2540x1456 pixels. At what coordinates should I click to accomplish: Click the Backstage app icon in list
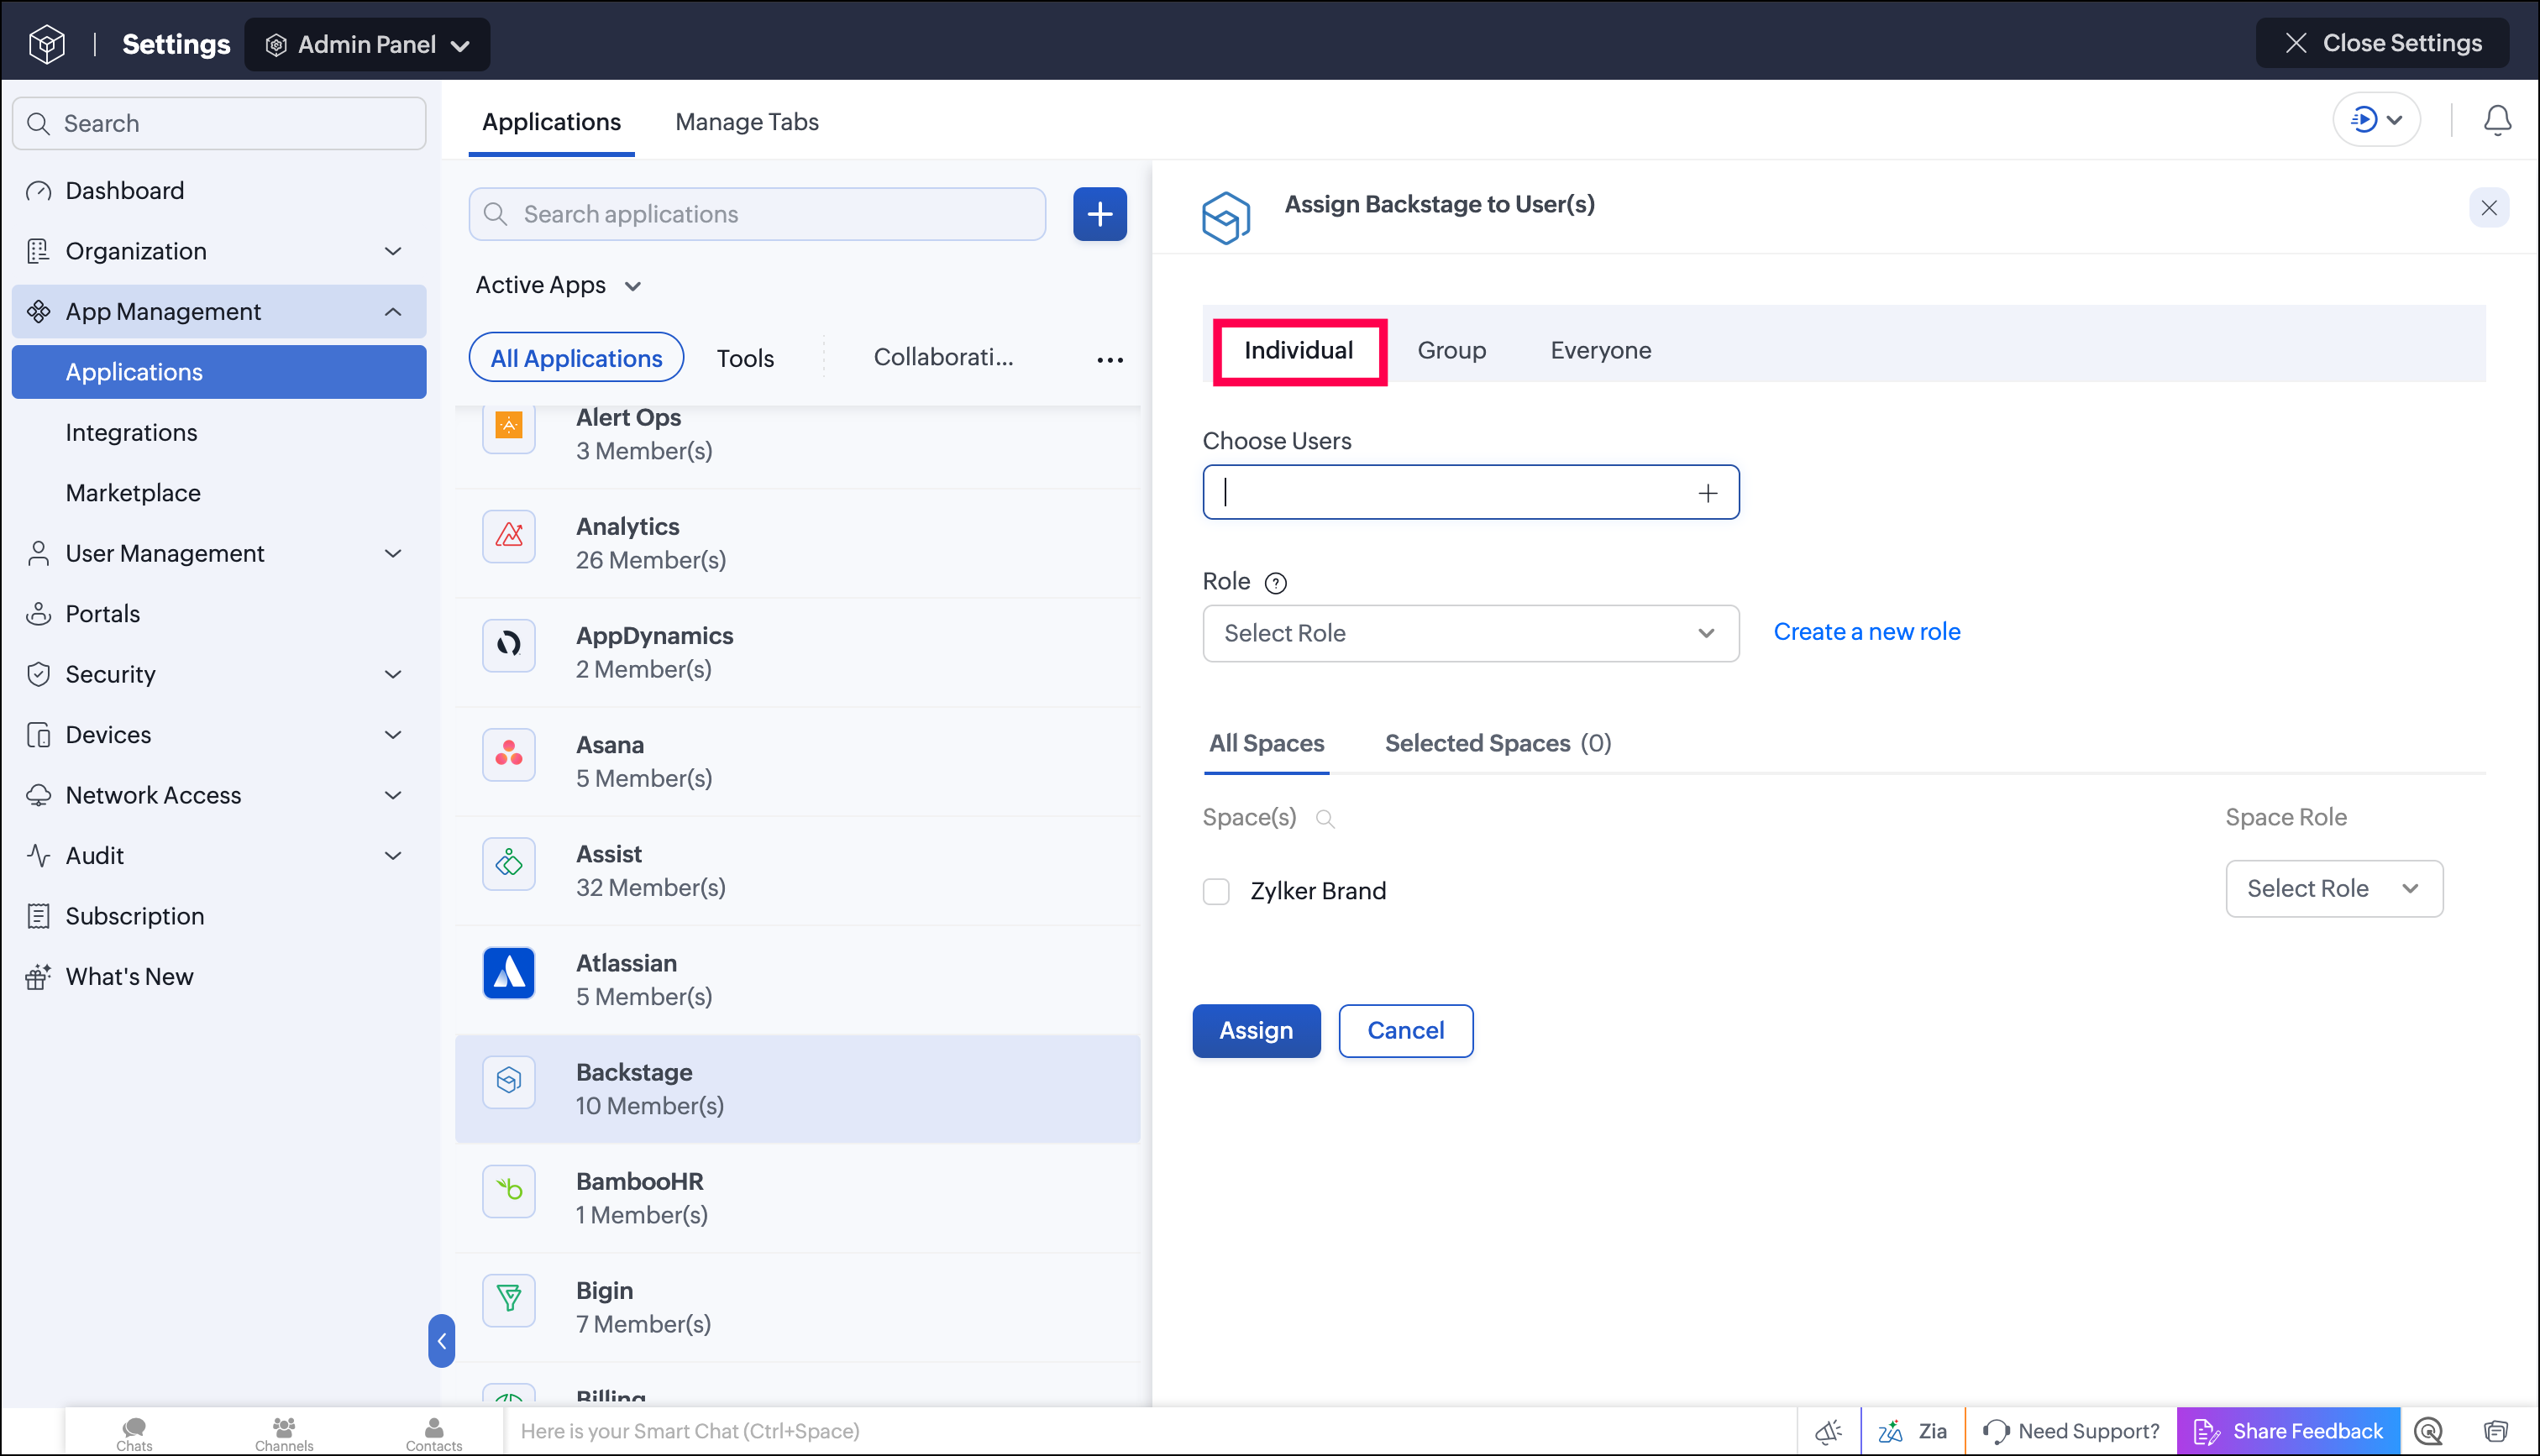click(x=509, y=1081)
